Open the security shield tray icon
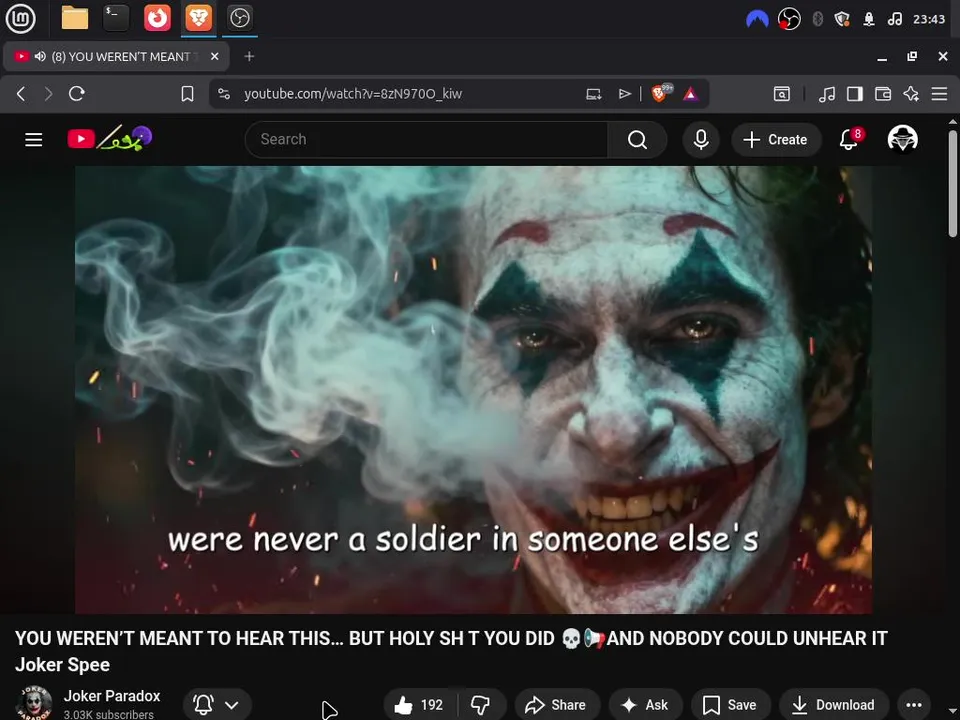Viewport: 960px width, 720px height. (x=842, y=19)
